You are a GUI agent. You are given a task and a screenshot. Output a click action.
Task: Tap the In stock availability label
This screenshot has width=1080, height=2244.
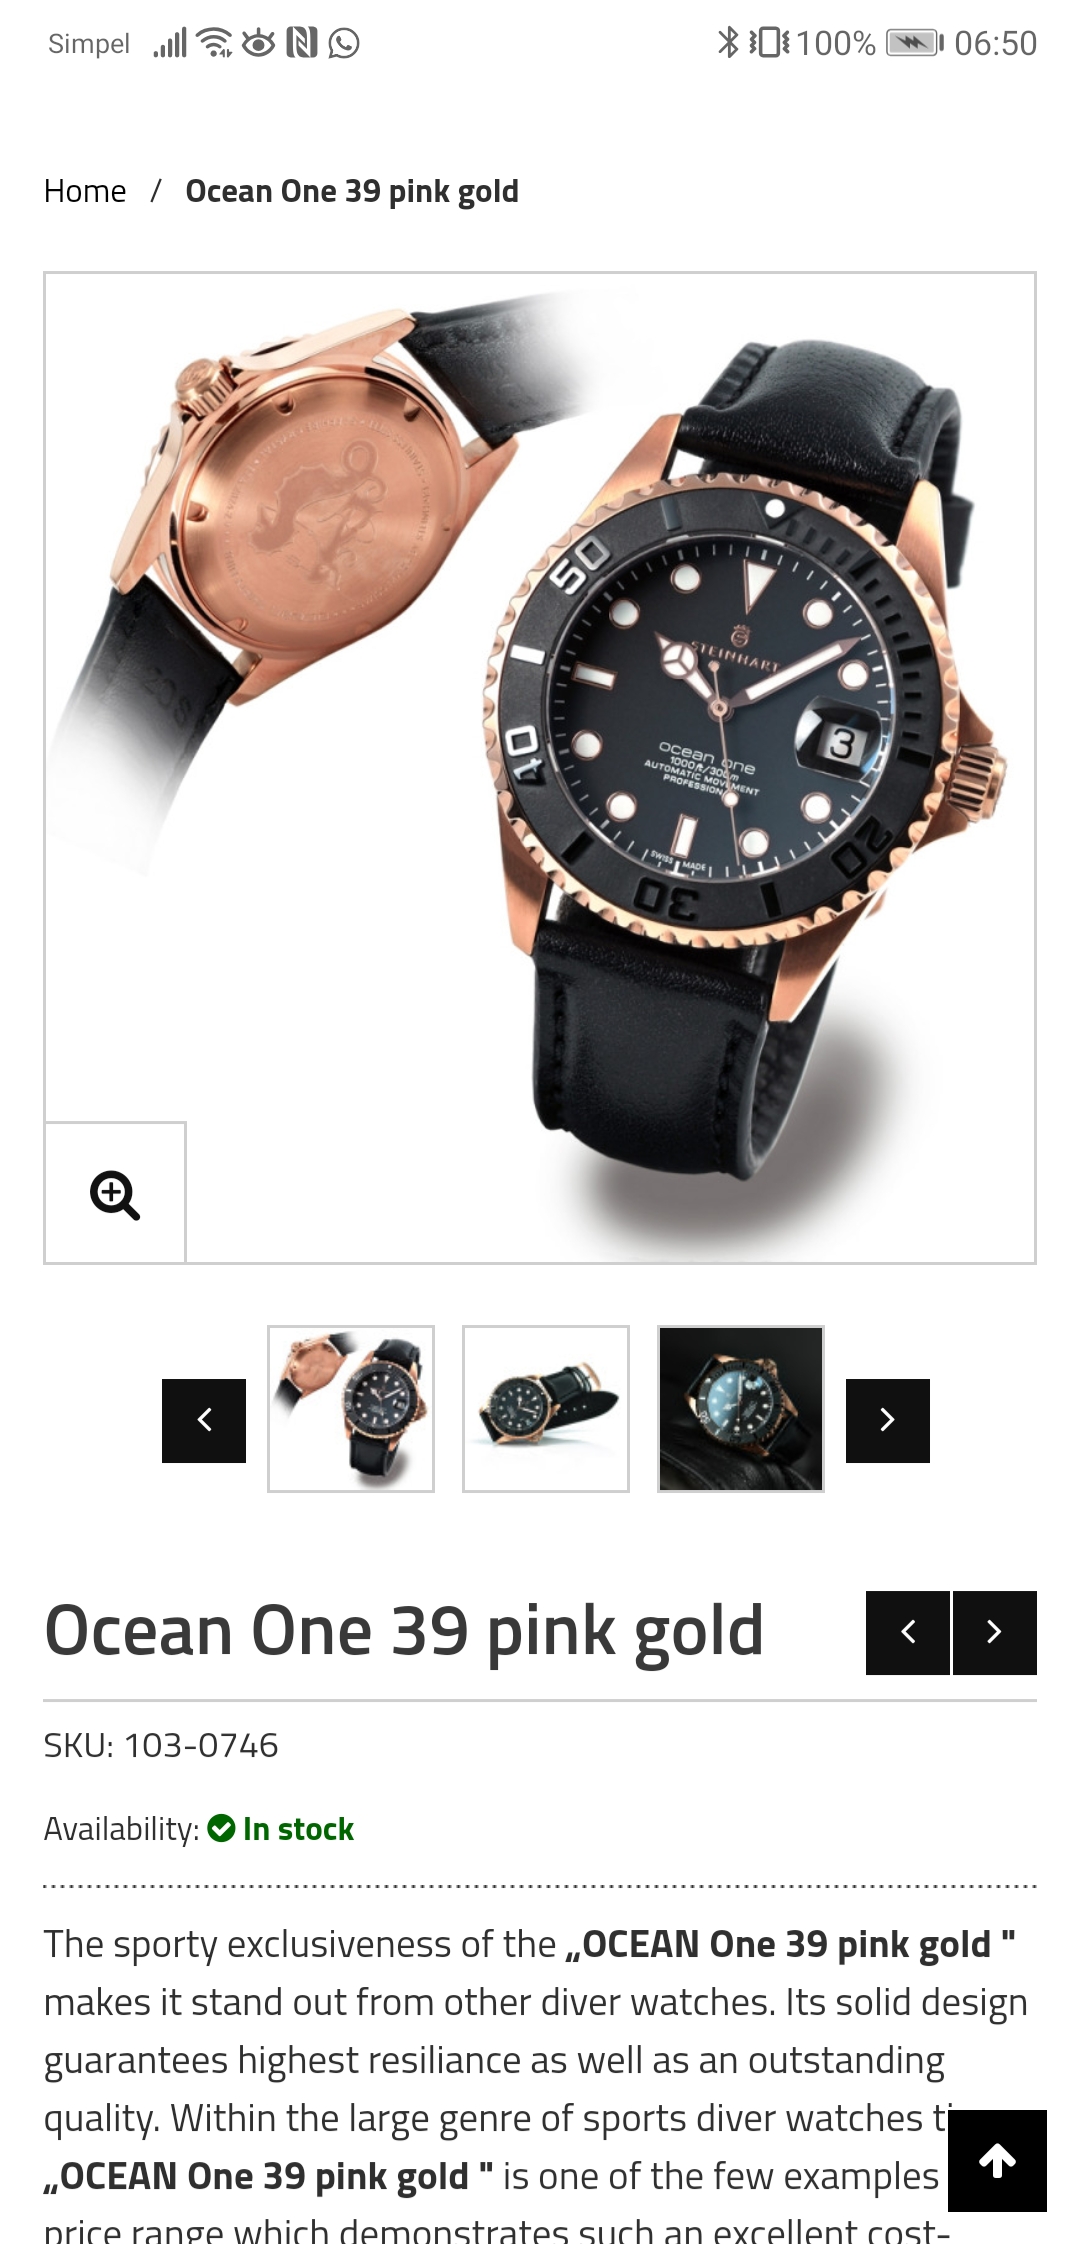(x=298, y=1829)
